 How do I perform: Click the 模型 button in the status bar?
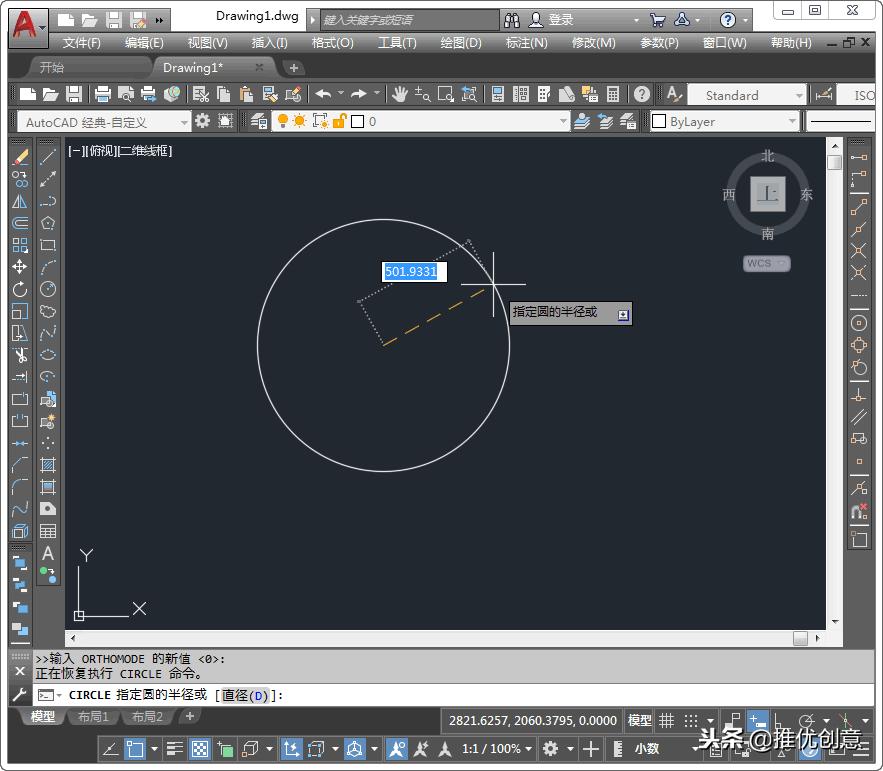639,720
